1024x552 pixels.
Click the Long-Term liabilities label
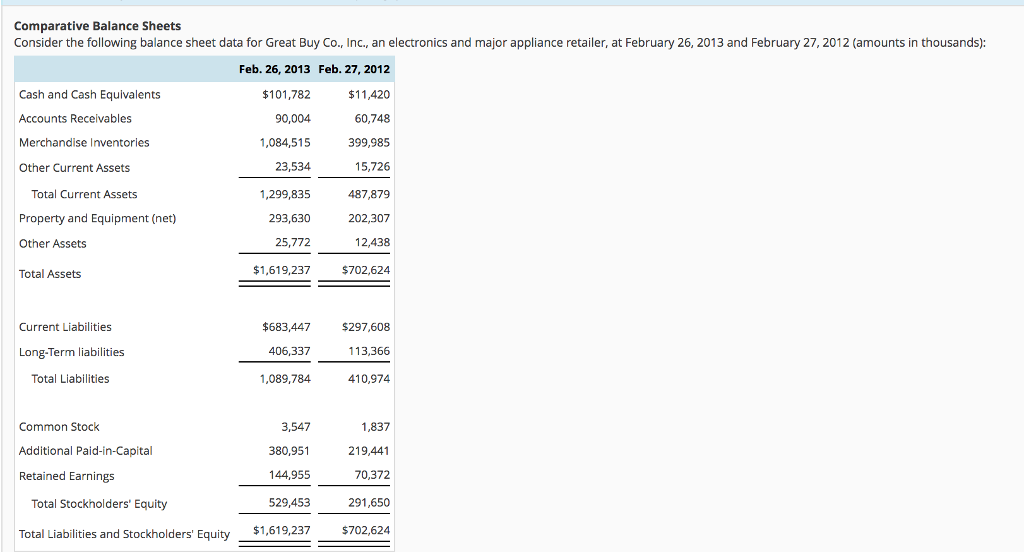click(71, 352)
